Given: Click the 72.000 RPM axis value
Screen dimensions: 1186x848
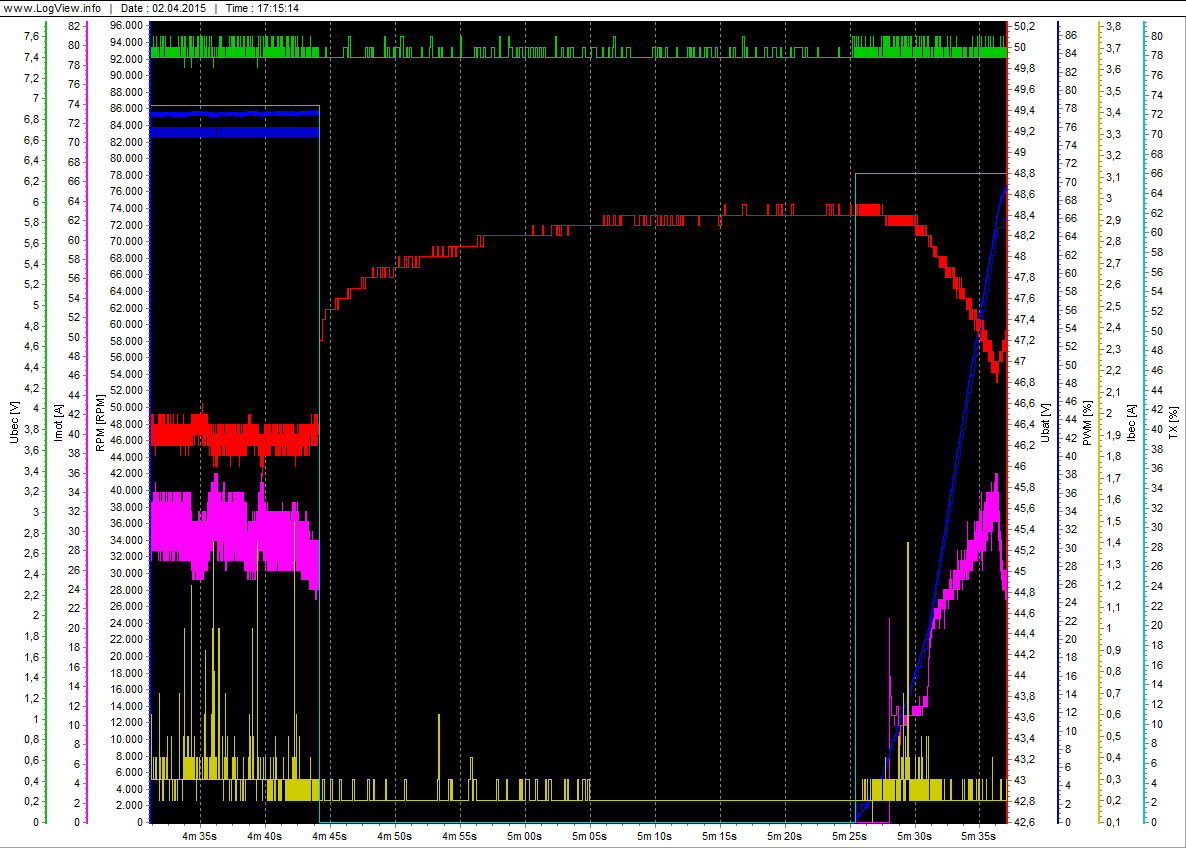Looking at the screenshot, I should [126, 225].
